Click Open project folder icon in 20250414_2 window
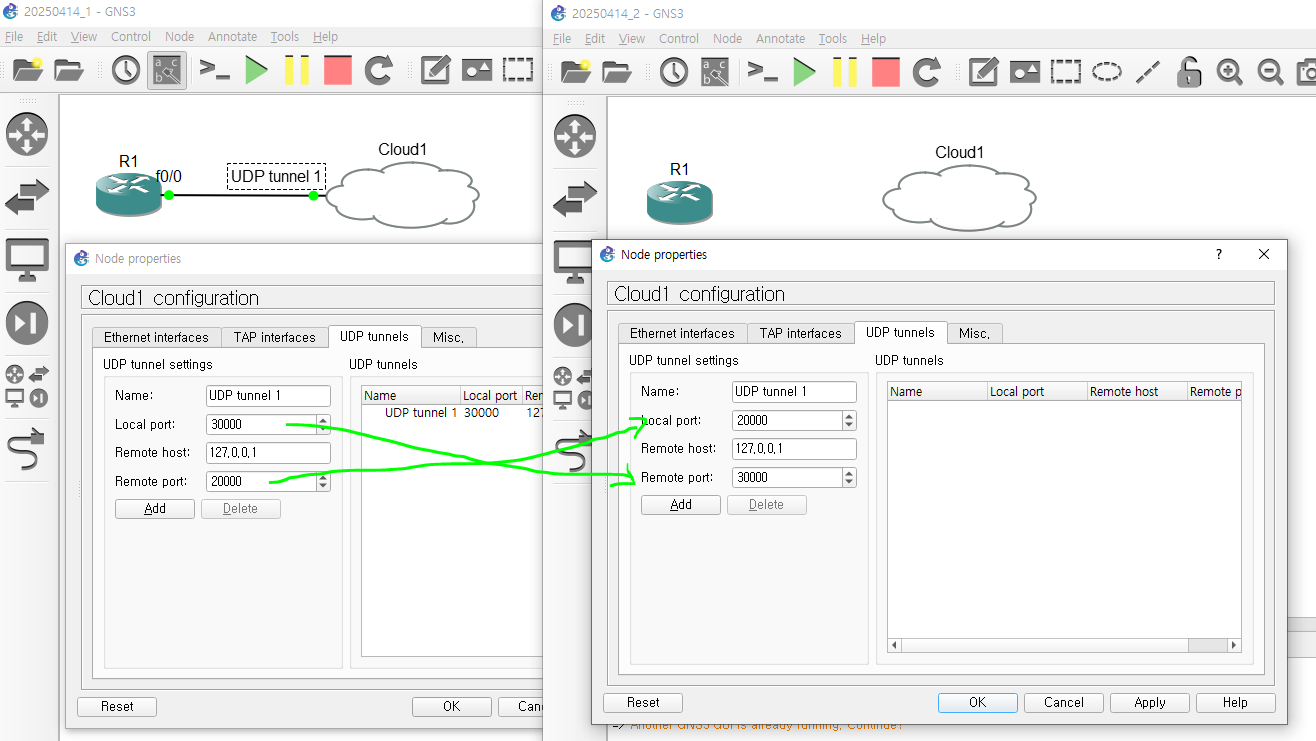1316x741 pixels. coord(617,72)
